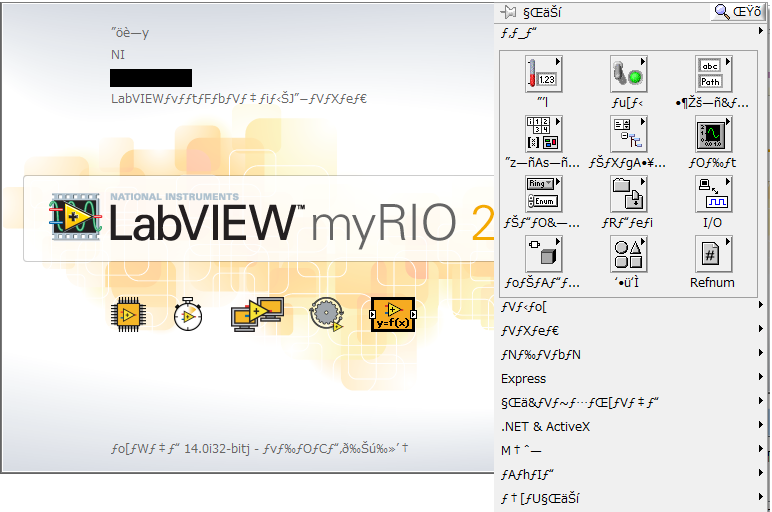Expand the last palette category at the bottom

pos(632,498)
